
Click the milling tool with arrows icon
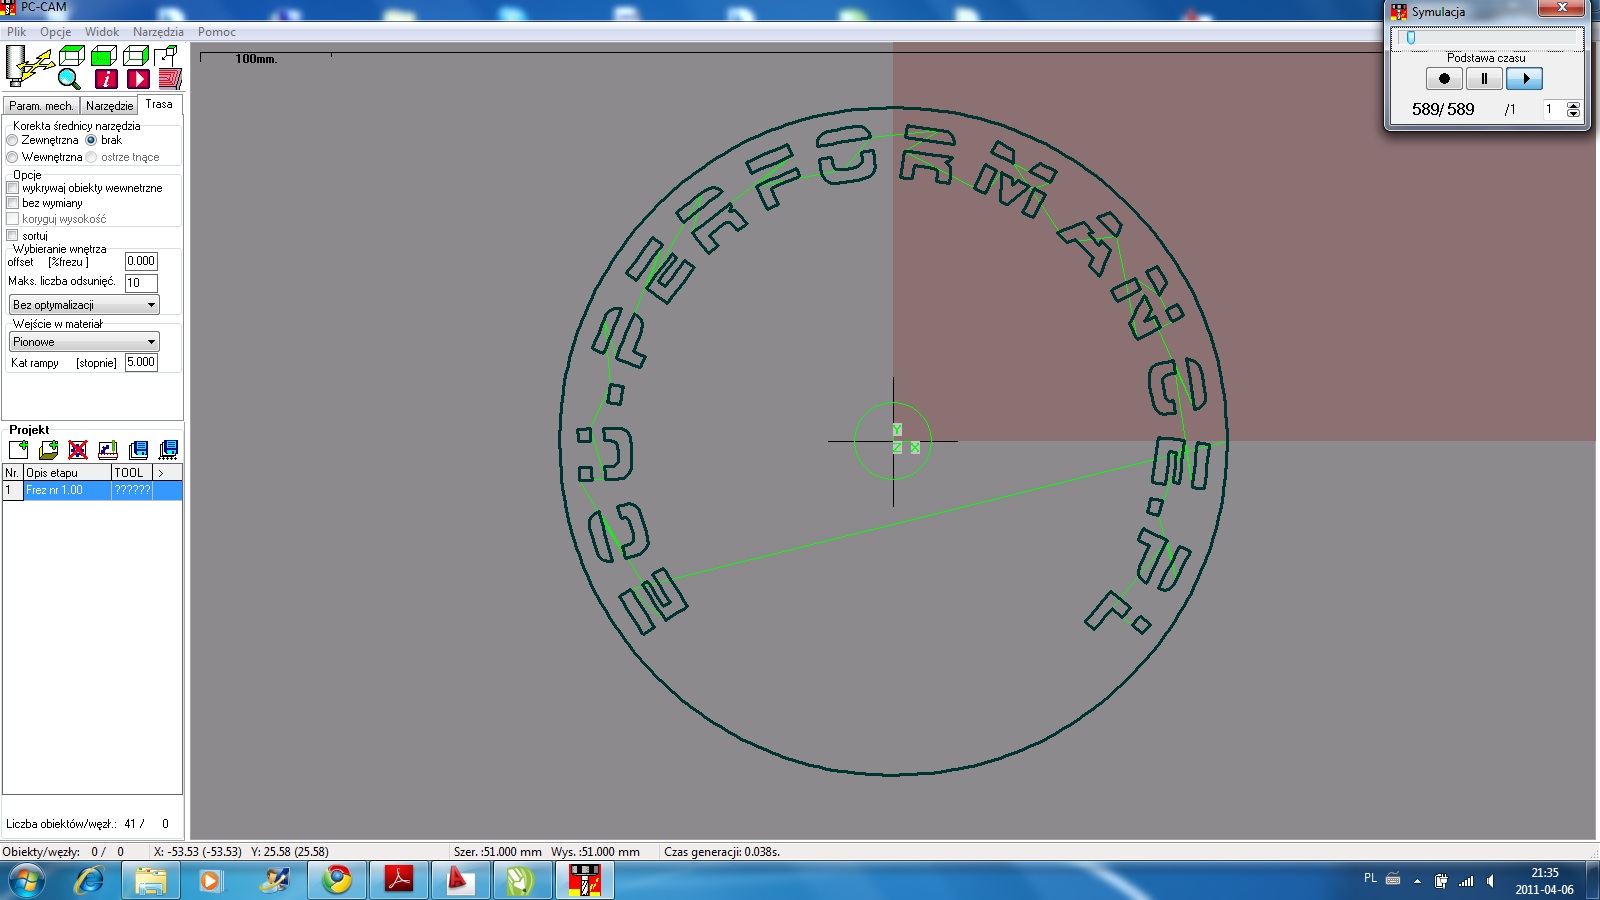[x=28, y=67]
